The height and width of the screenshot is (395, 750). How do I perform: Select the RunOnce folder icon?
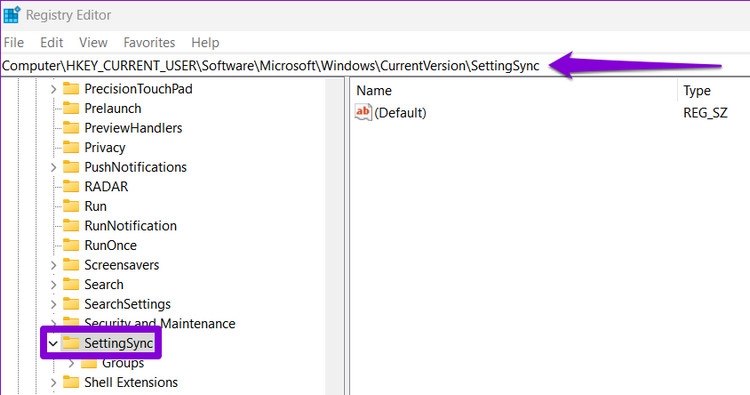pyautogui.click(x=71, y=245)
